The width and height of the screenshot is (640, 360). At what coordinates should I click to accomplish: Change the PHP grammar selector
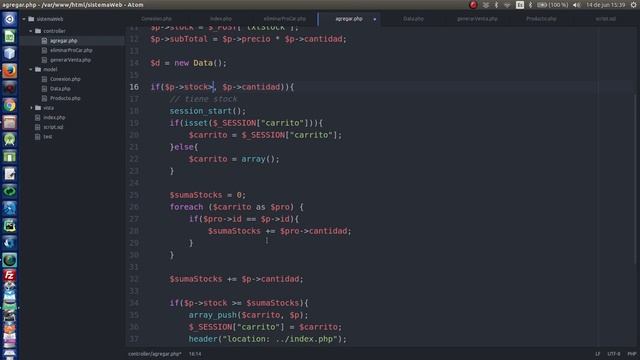(x=632, y=354)
